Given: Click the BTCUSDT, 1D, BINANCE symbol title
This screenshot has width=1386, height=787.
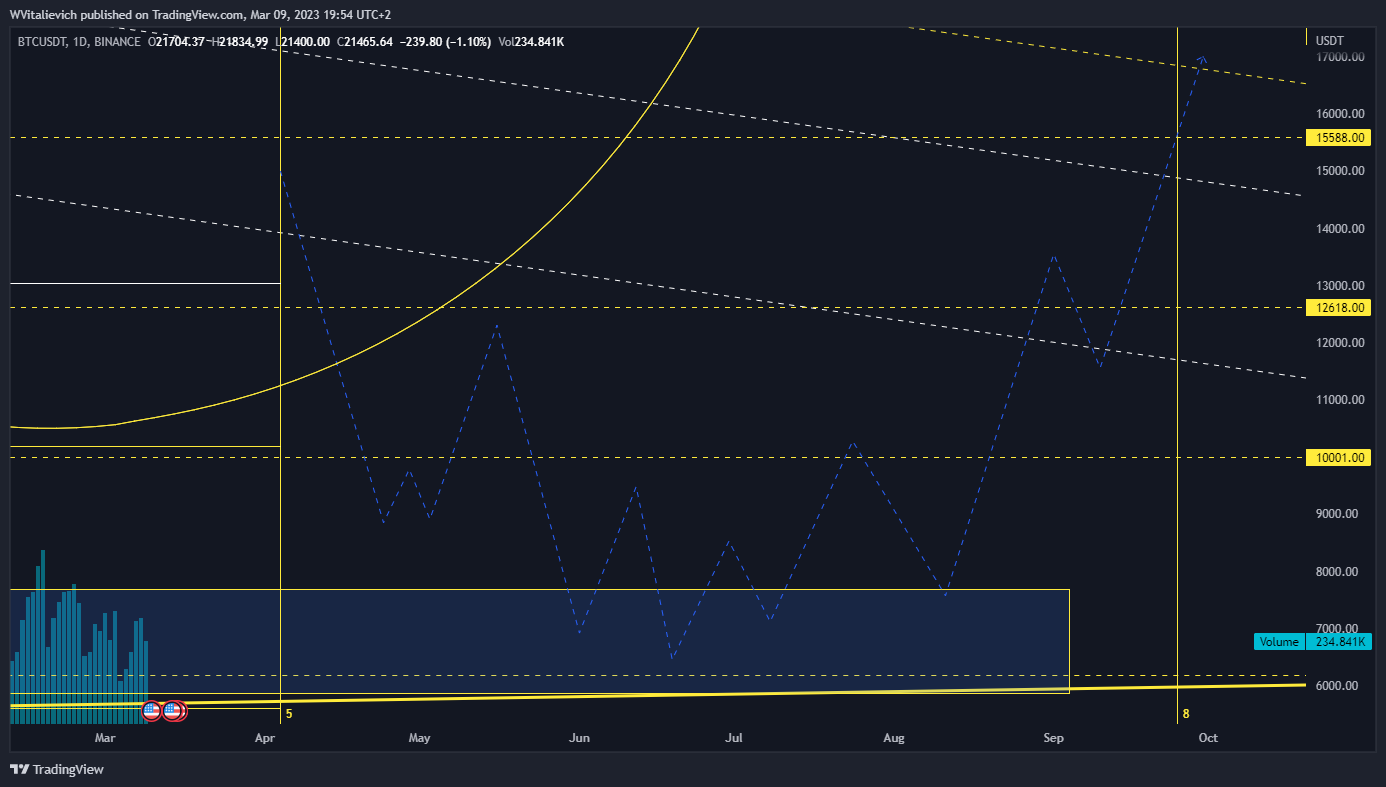Looking at the screenshot, I should coord(80,41).
